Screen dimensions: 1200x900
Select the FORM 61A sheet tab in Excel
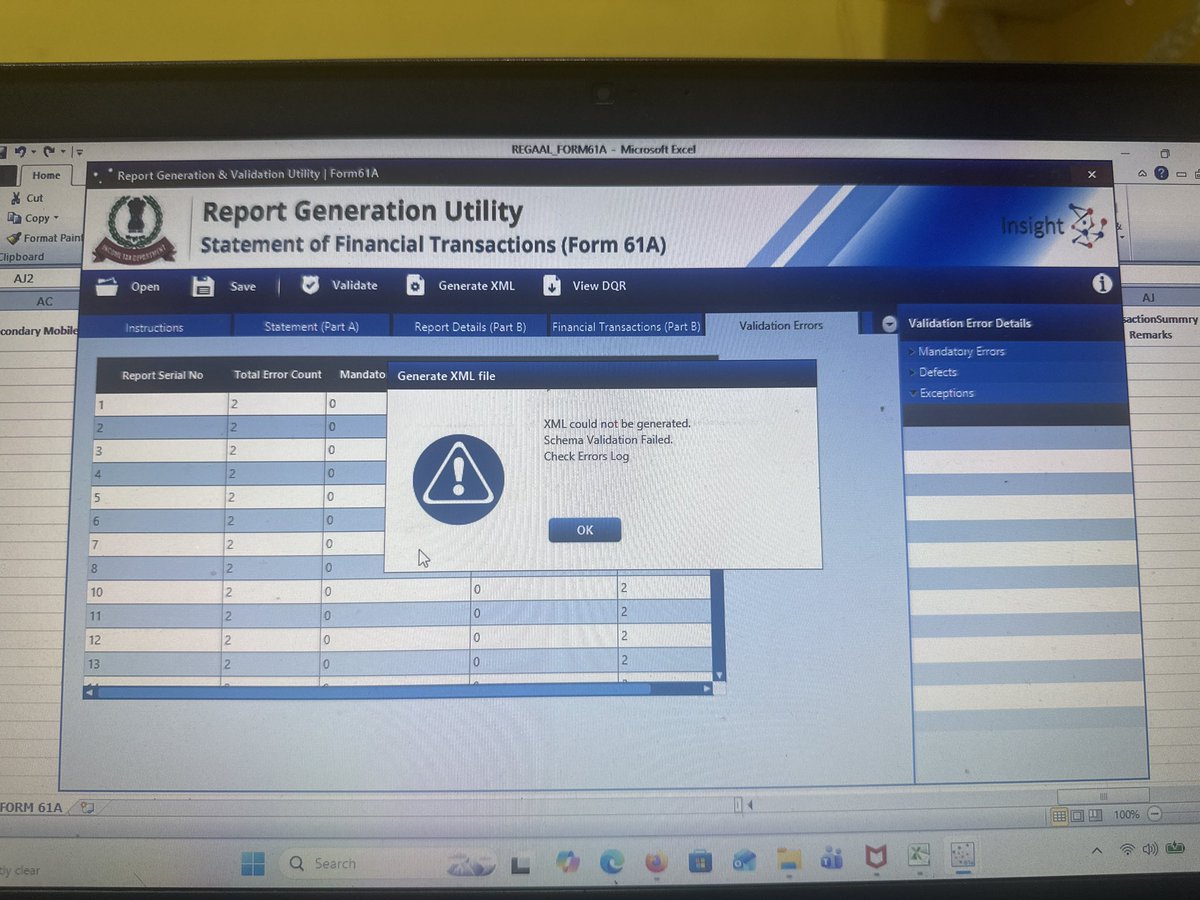click(x=32, y=808)
